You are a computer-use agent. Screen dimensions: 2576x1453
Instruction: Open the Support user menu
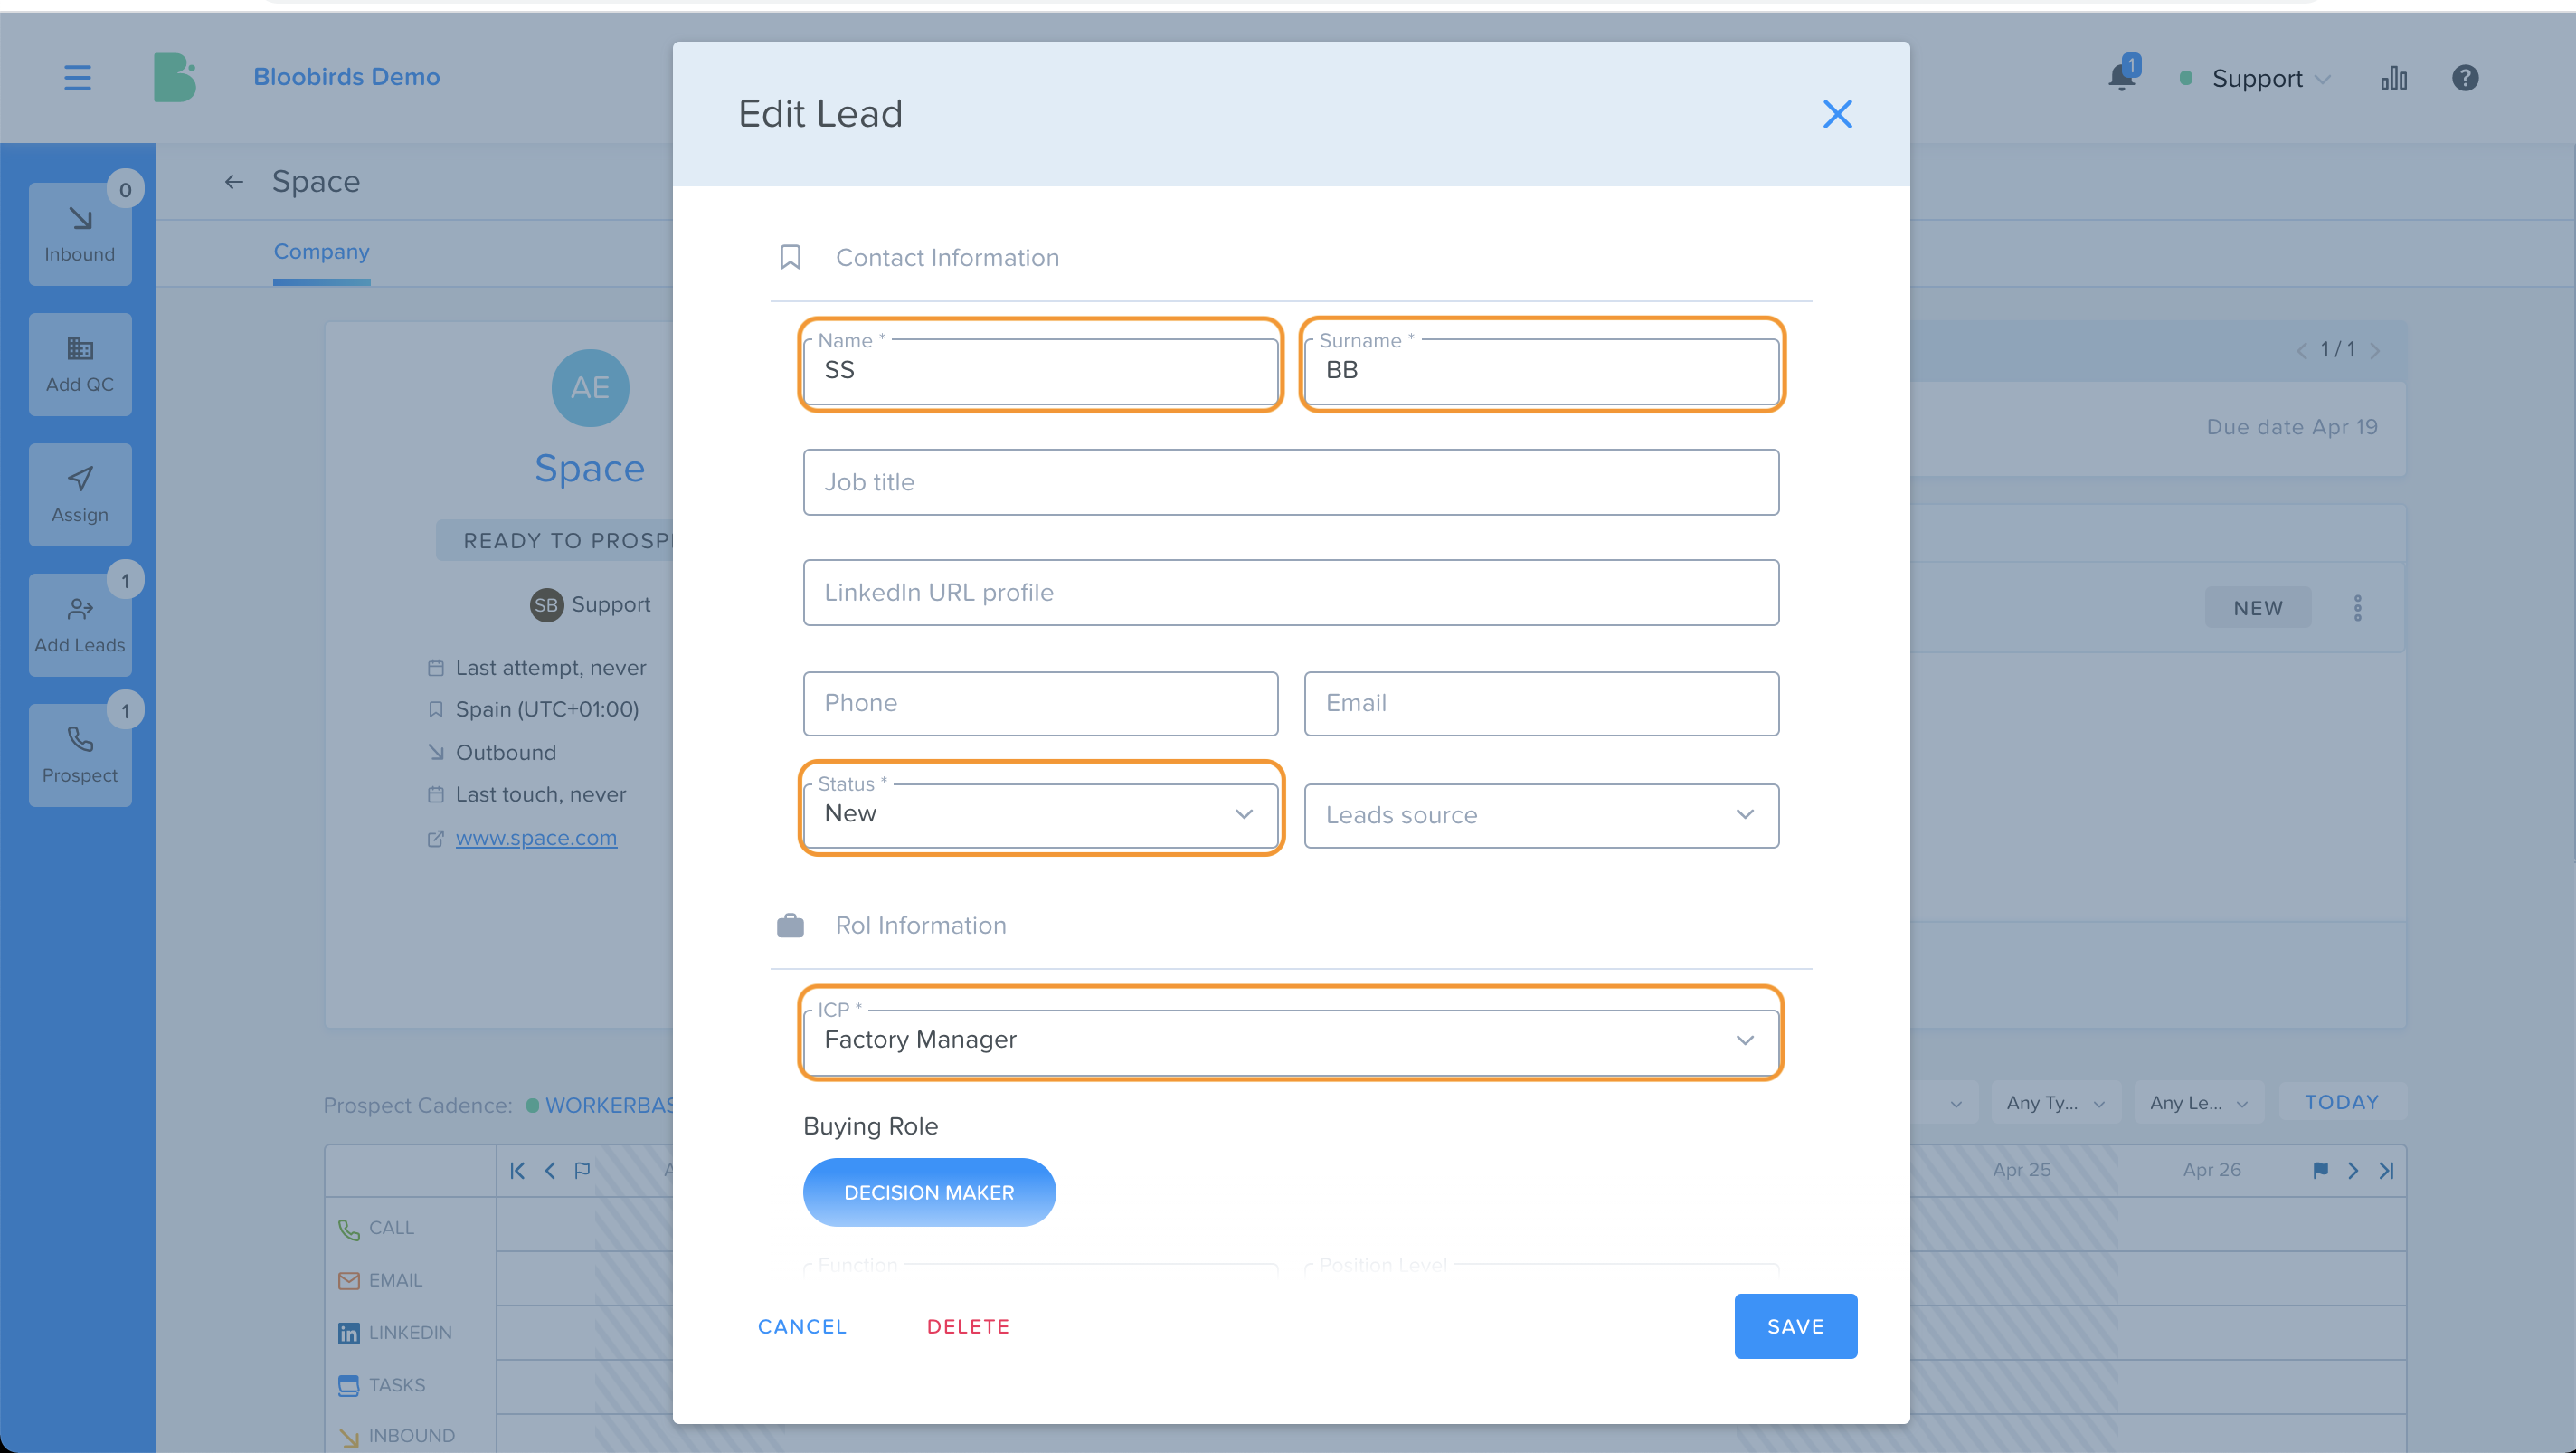[x=2257, y=78]
